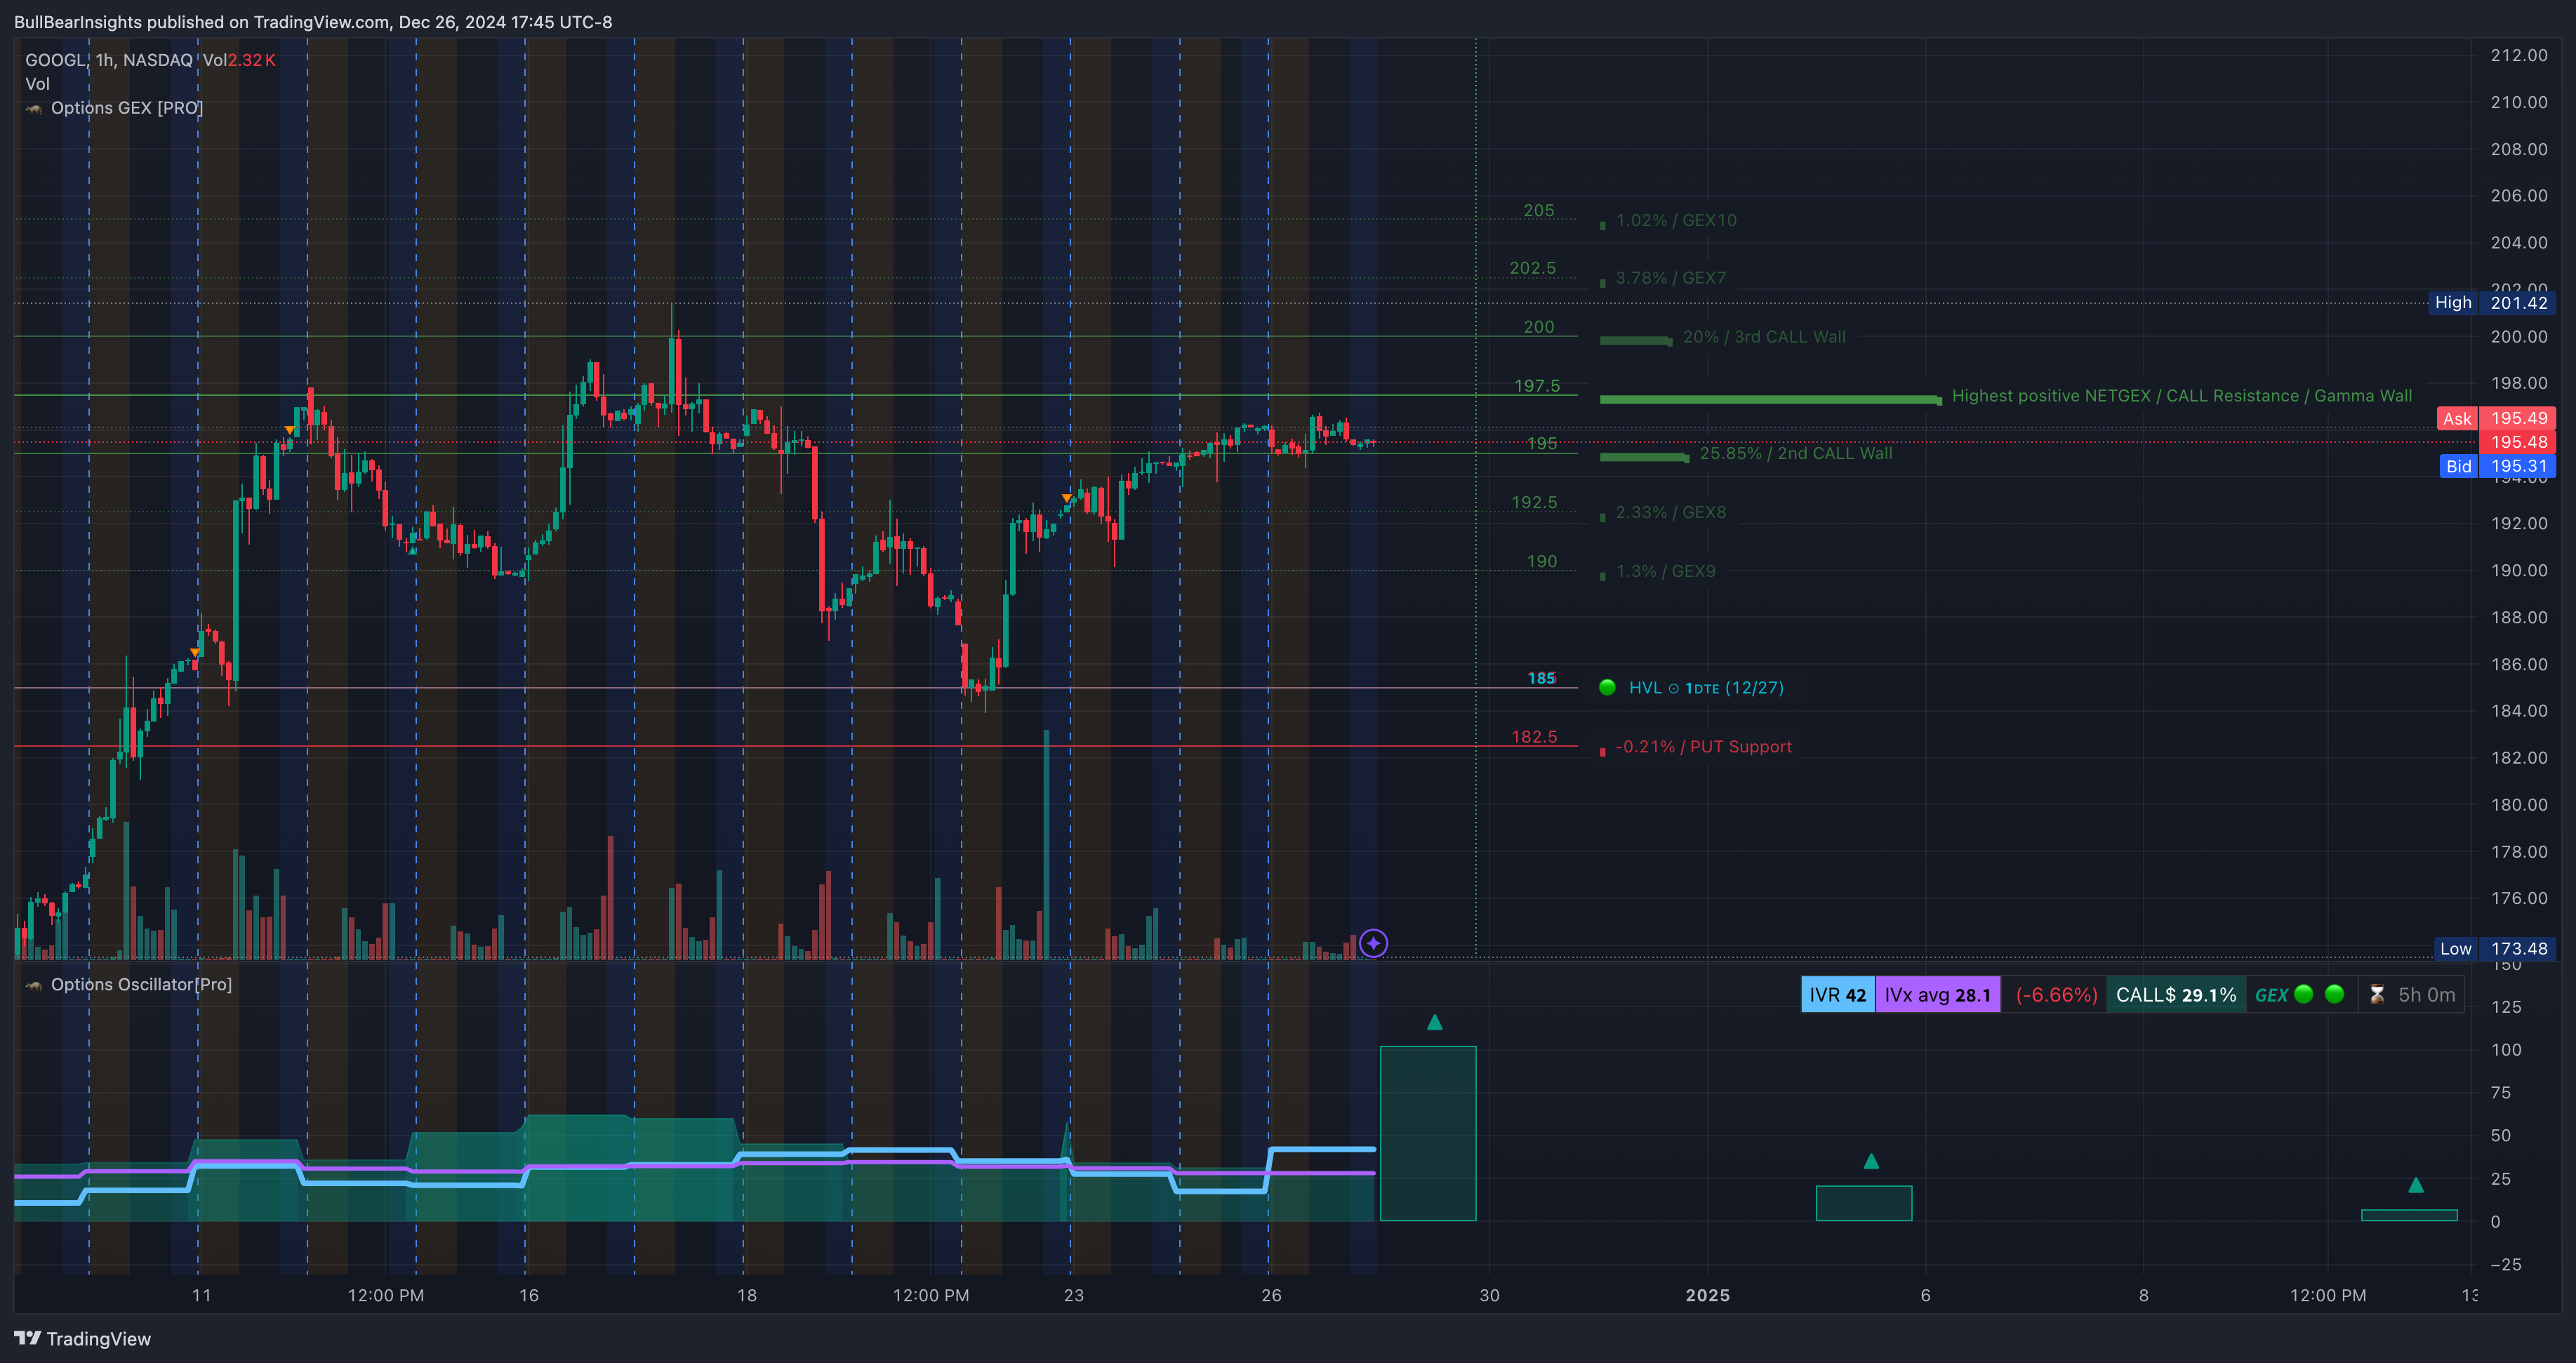This screenshot has height=1363, width=2576.
Task: Click the -0.21% / PUT Support label
Action: 1703,747
